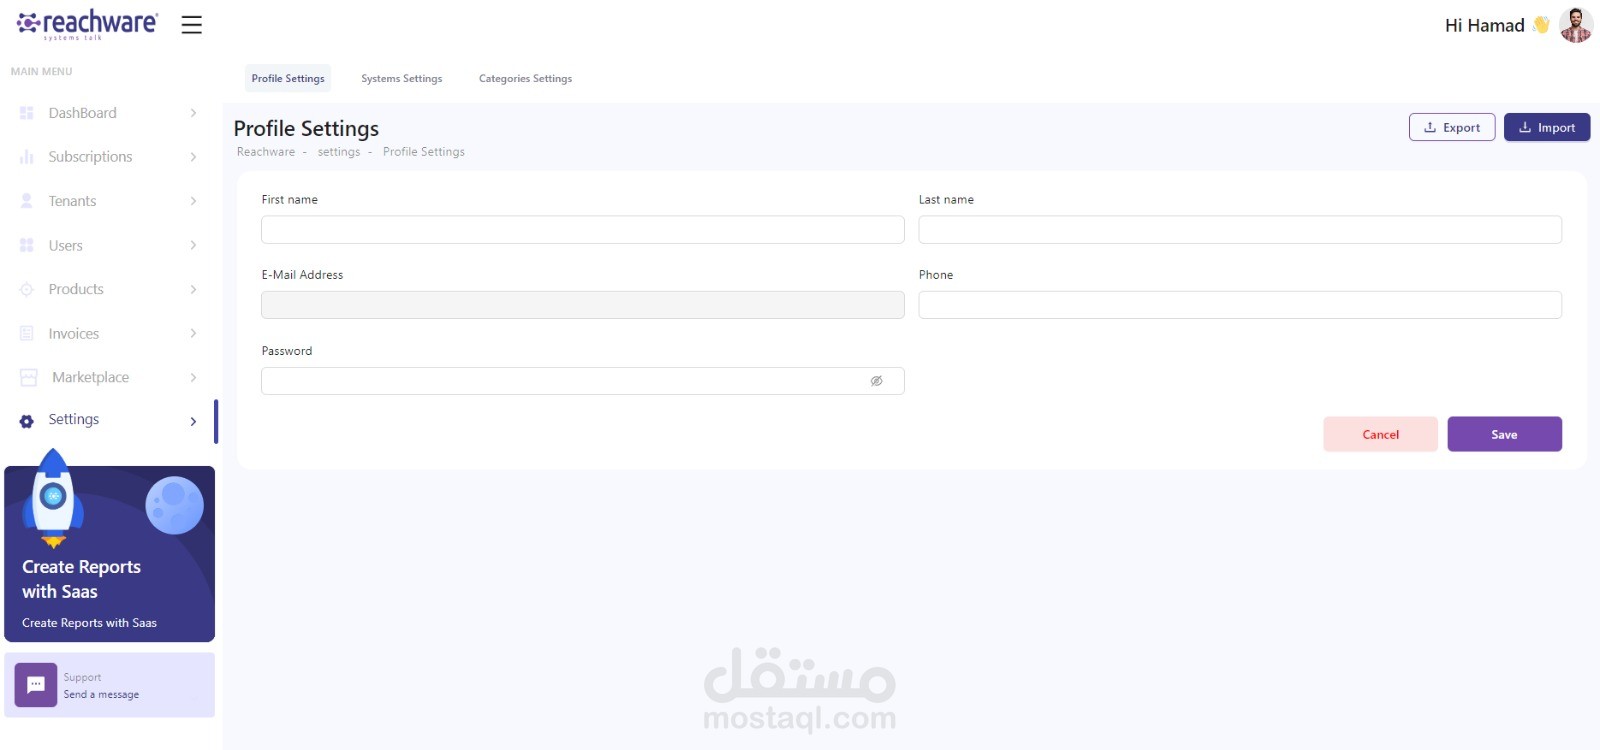Click the E-Mail Address field
The image size is (1600, 750).
click(x=583, y=305)
